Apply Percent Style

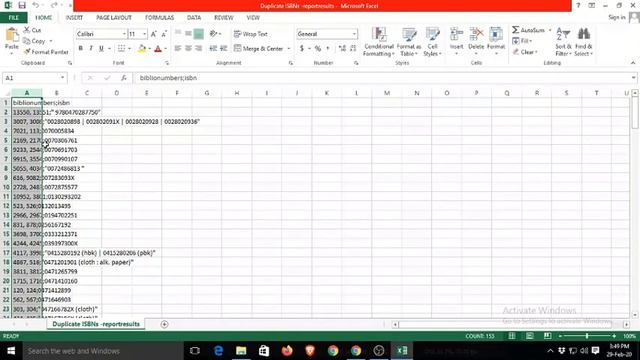point(318,49)
